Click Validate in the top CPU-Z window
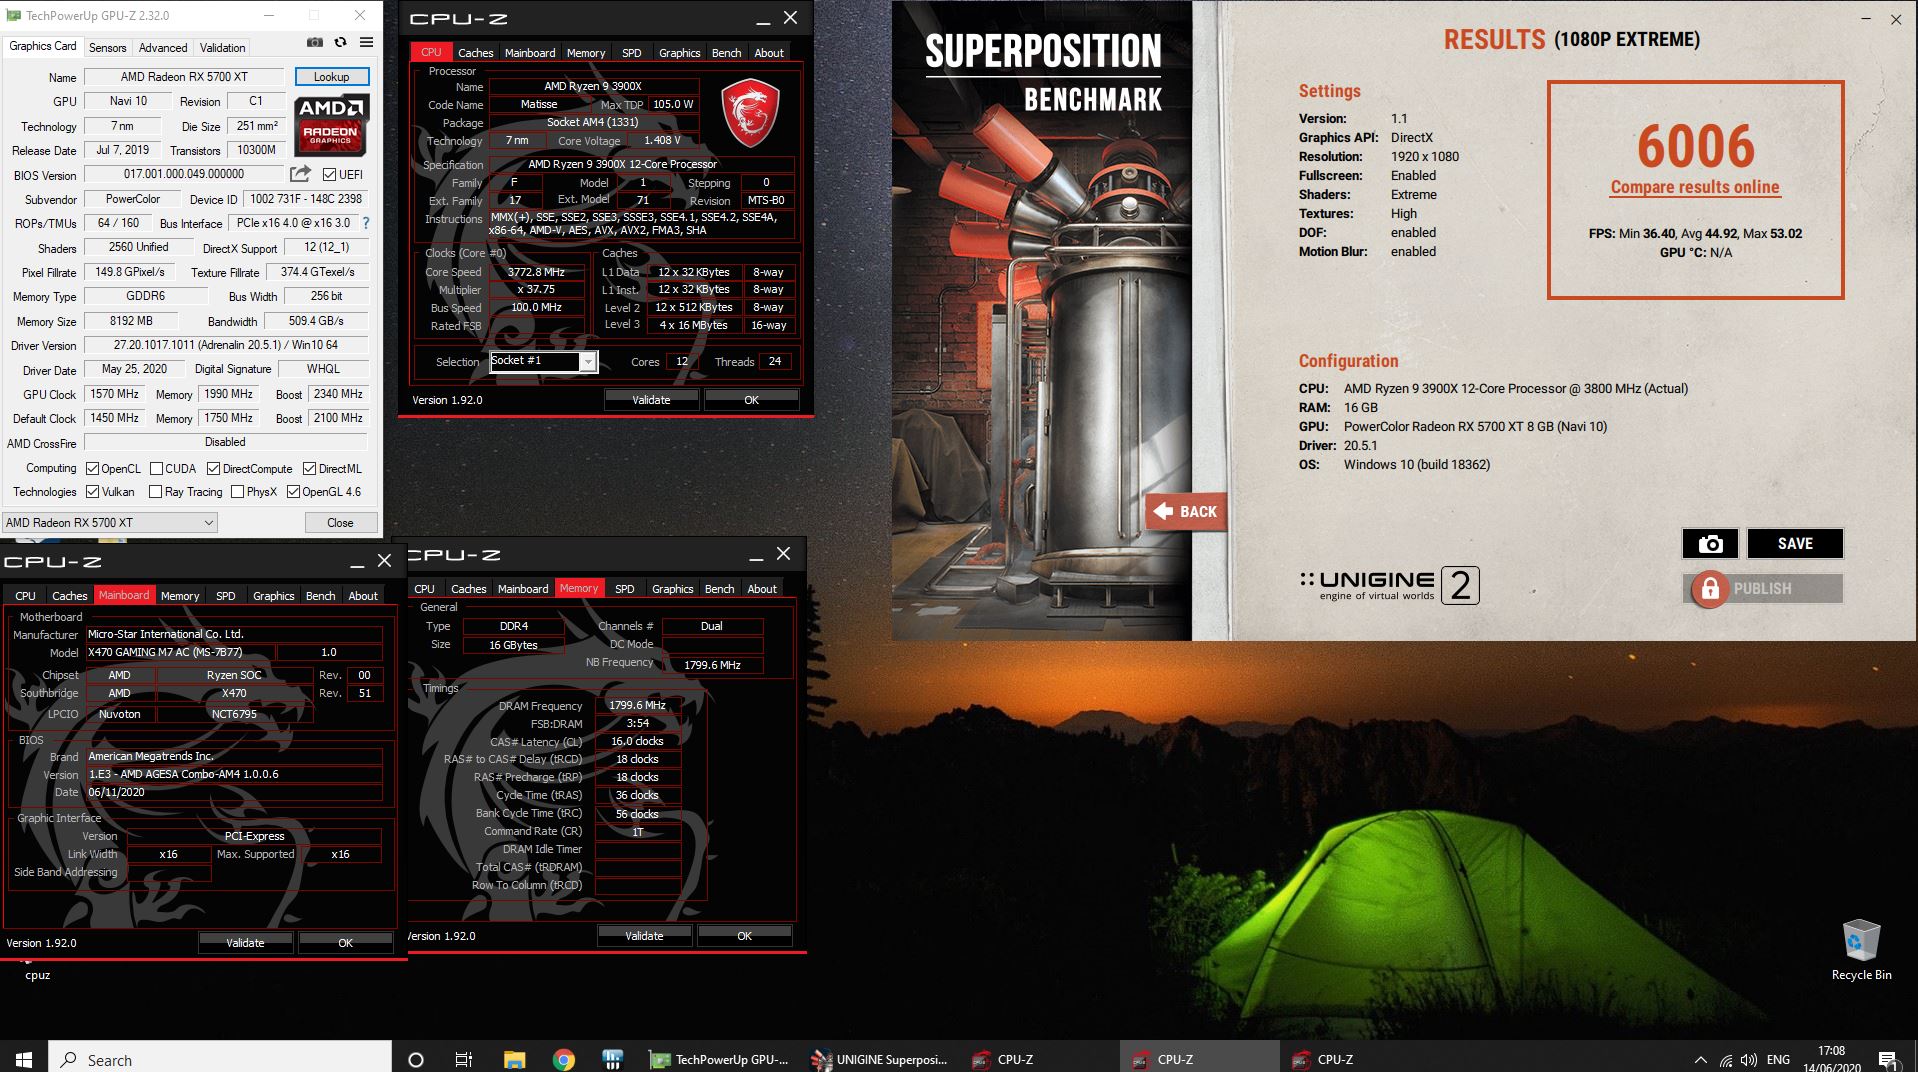Screen dimensions: 1918x1072 [x=651, y=399]
